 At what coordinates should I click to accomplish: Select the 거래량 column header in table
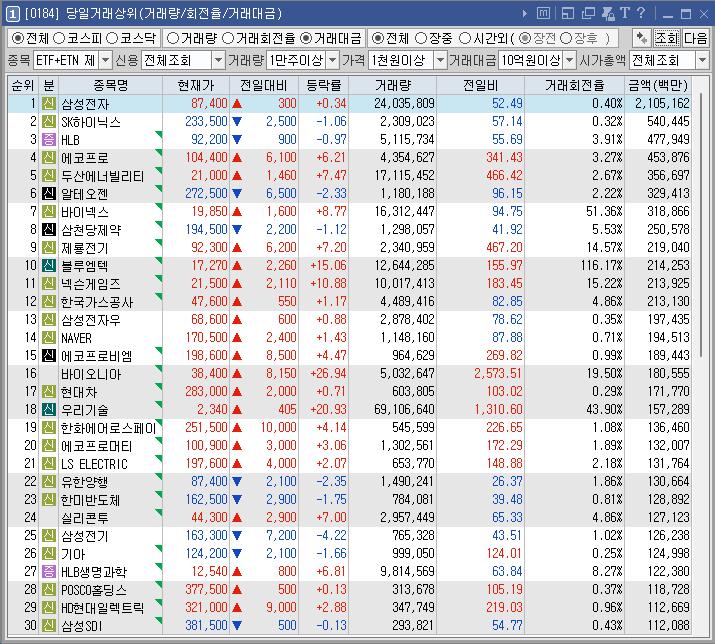[393, 85]
